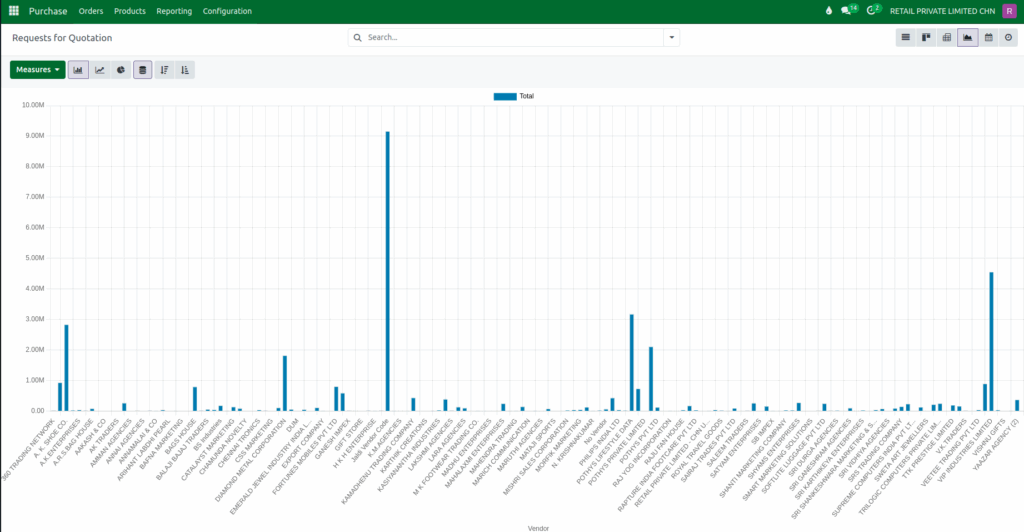The image size is (1024, 532).
Task: Click the 5.00M y-axis value
Action: coord(35,258)
